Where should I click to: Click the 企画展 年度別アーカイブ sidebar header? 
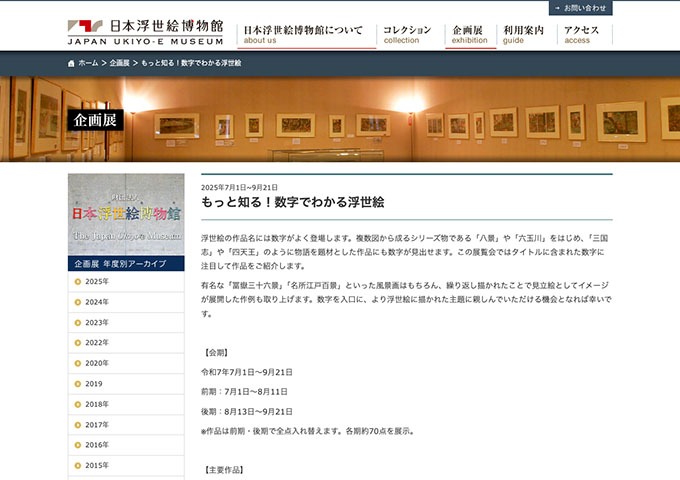click(x=126, y=264)
